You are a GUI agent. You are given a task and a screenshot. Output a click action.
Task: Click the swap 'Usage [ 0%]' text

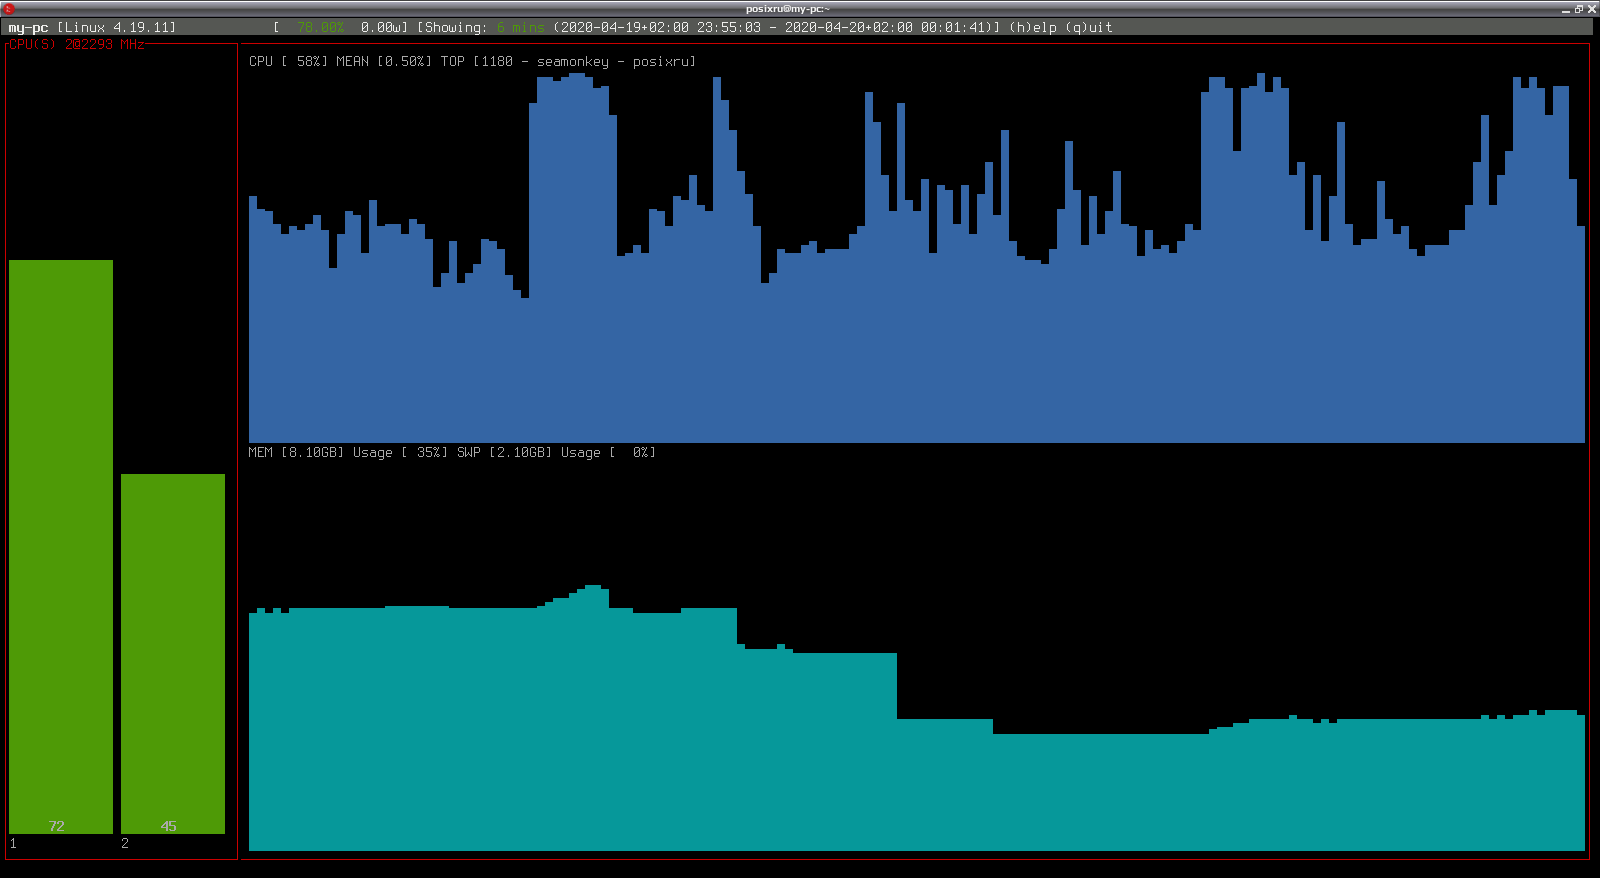click(608, 452)
